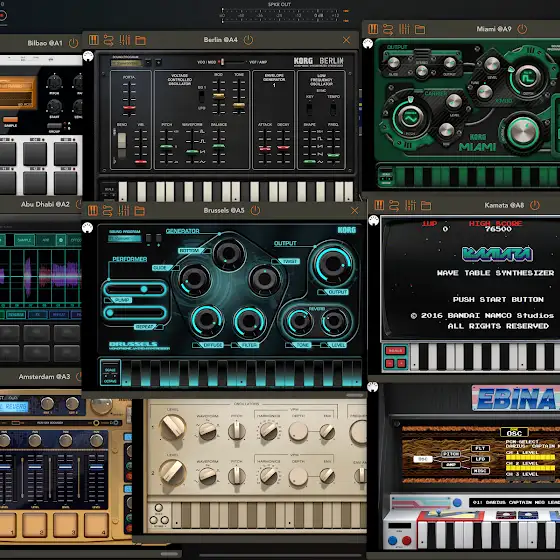Click the red SCALE button in Kamata
This screenshot has width=560, height=560.
(395, 351)
